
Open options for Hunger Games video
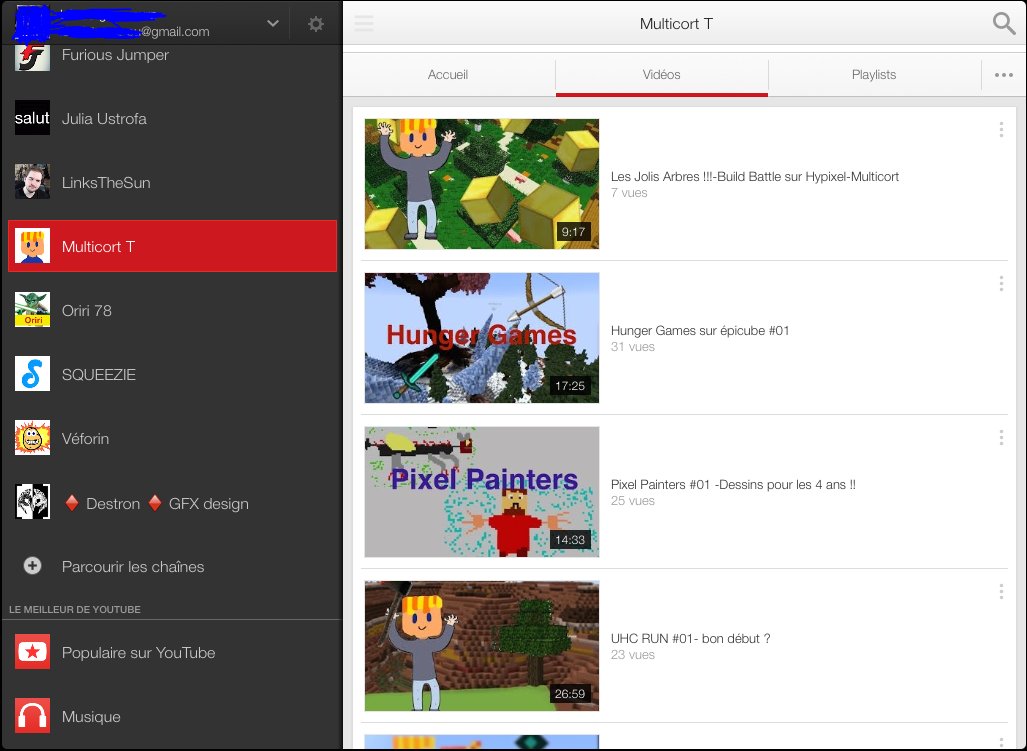point(1001,284)
